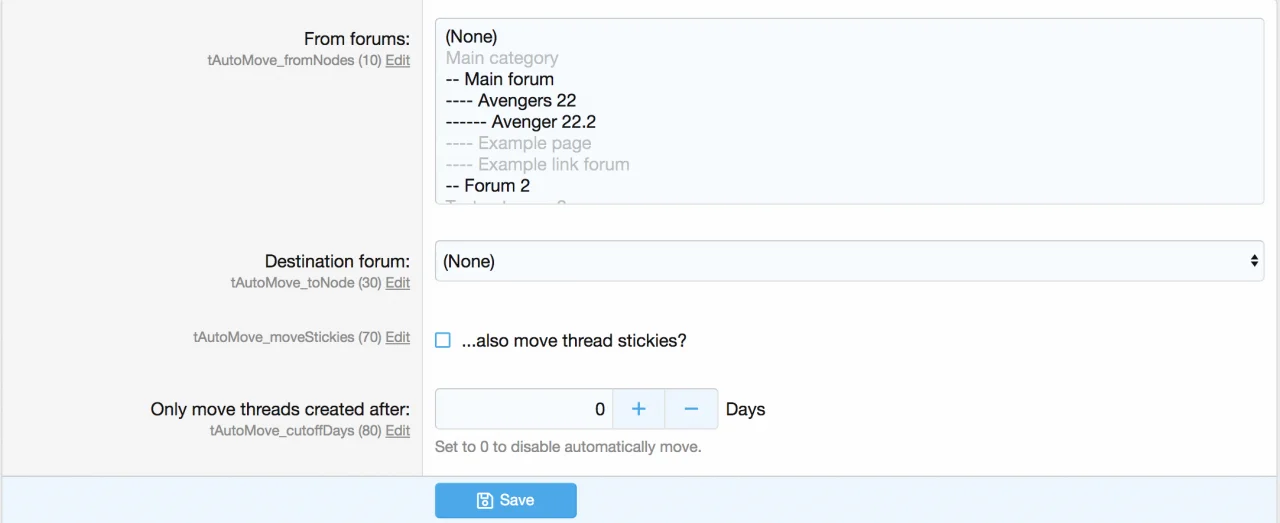This screenshot has height=523, width=1280.
Task: Click the Save button with floppy icon
Action: point(505,500)
